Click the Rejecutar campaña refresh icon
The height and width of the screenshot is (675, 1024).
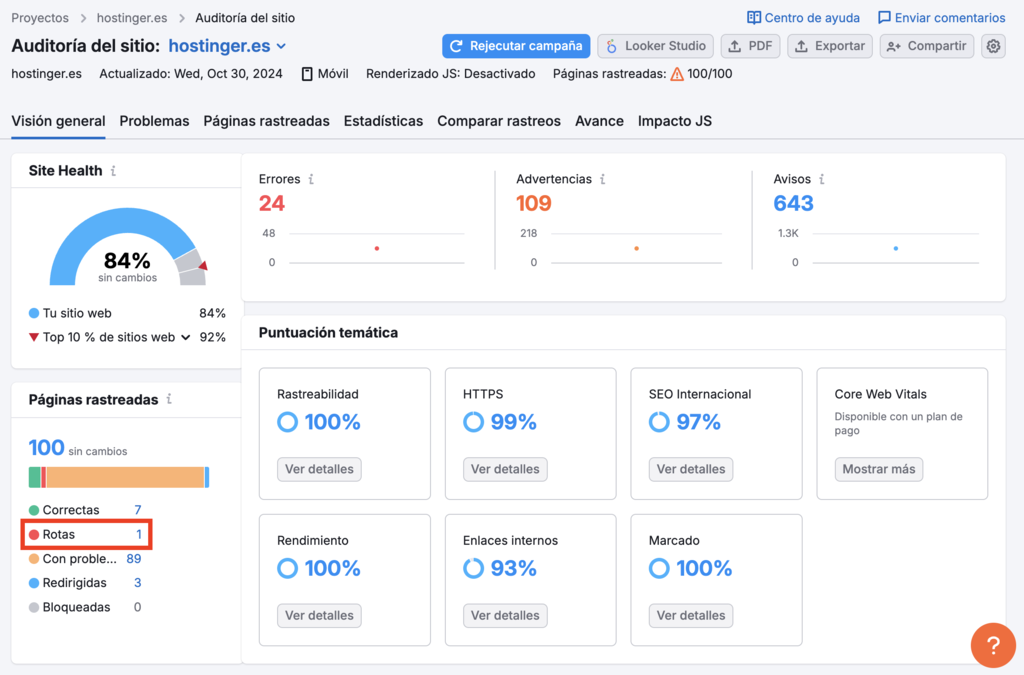(458, 46)
